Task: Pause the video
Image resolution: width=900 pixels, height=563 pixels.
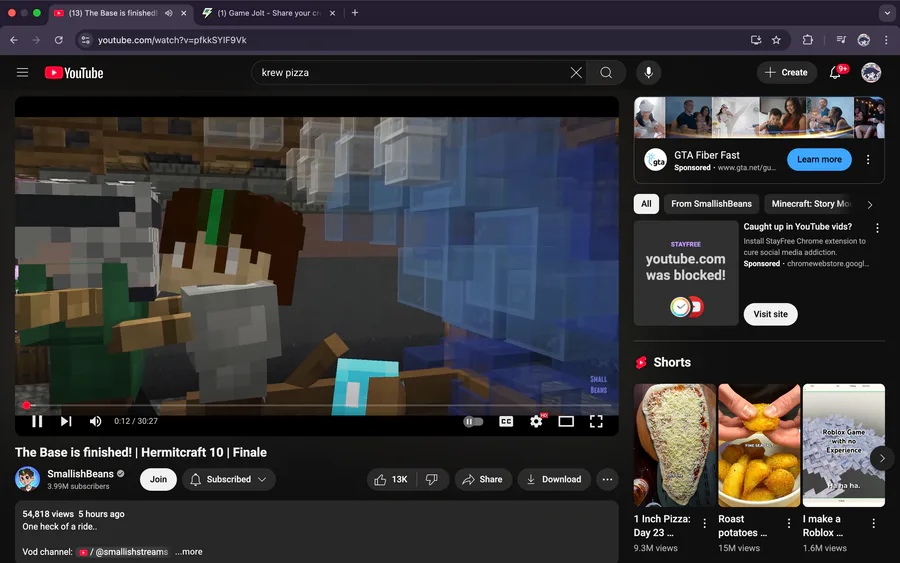Action: 37,421
